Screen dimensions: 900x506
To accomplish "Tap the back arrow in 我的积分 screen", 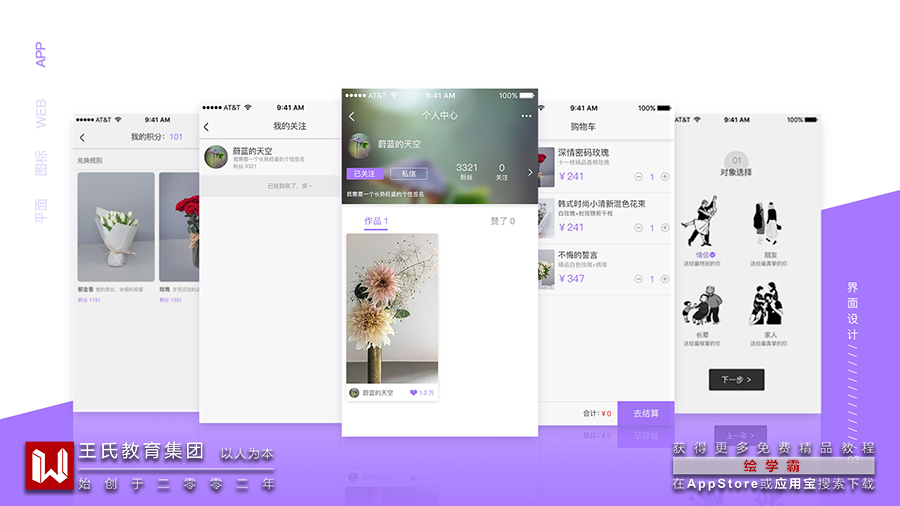I will pyautogui.click(x=82, y=138).
